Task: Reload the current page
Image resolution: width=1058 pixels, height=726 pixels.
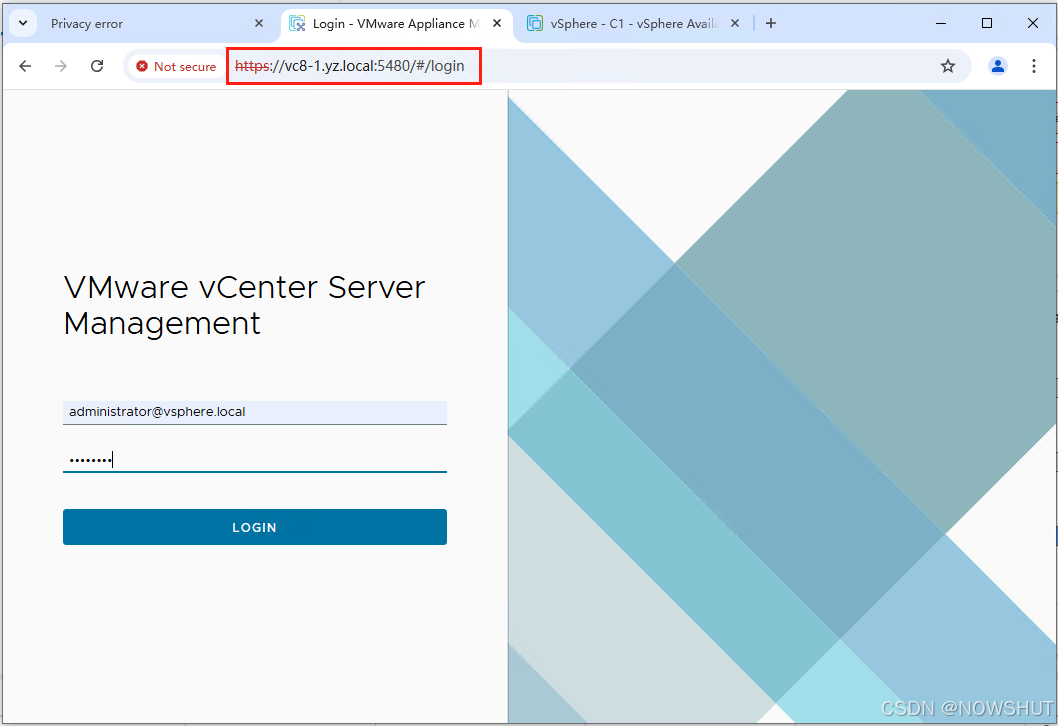Action: (x=97, y=66)
